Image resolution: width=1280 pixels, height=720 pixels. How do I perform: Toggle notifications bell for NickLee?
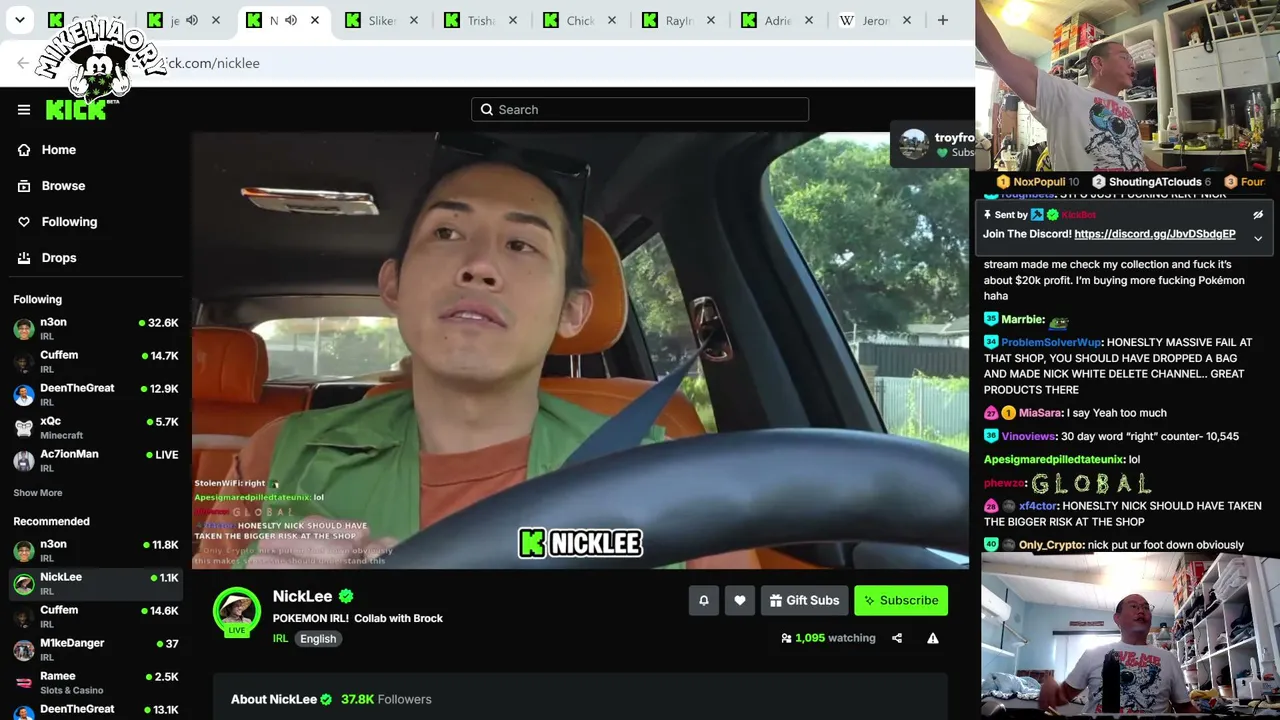703,600
